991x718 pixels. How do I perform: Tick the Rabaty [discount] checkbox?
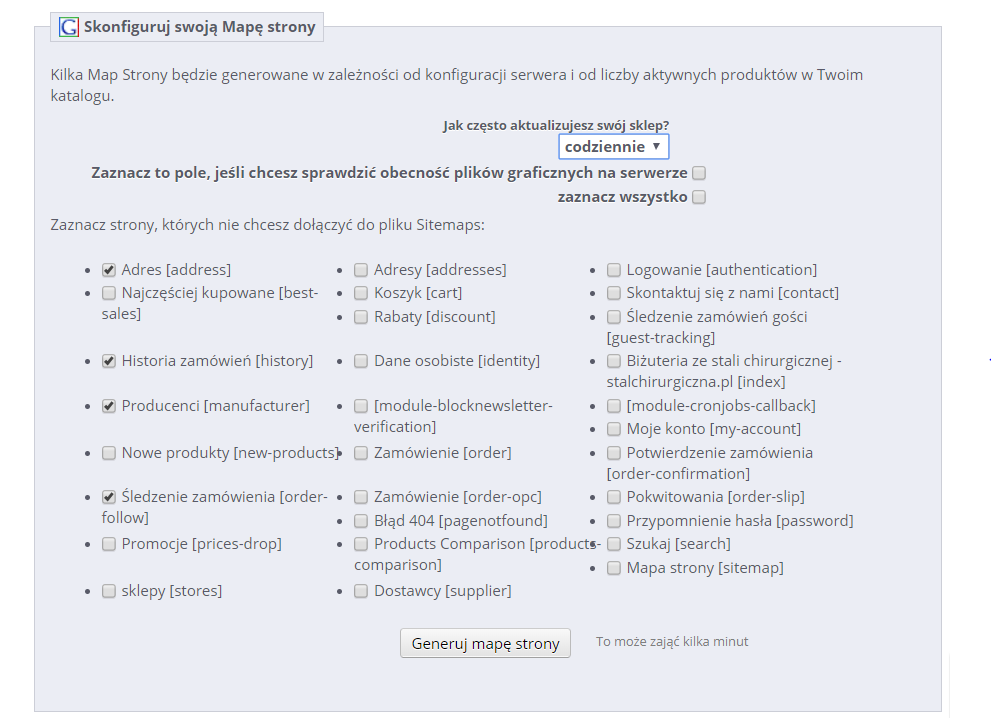coord(361,317)
